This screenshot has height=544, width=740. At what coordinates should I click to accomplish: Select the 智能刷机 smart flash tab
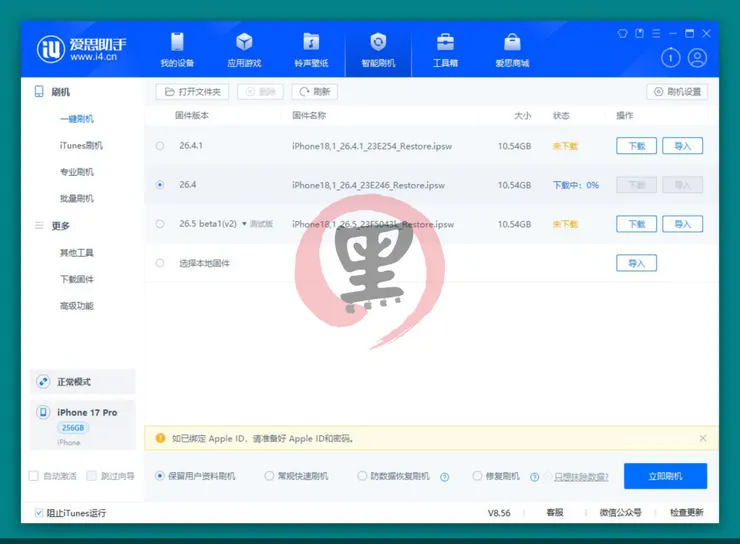[x=378, y=50]
